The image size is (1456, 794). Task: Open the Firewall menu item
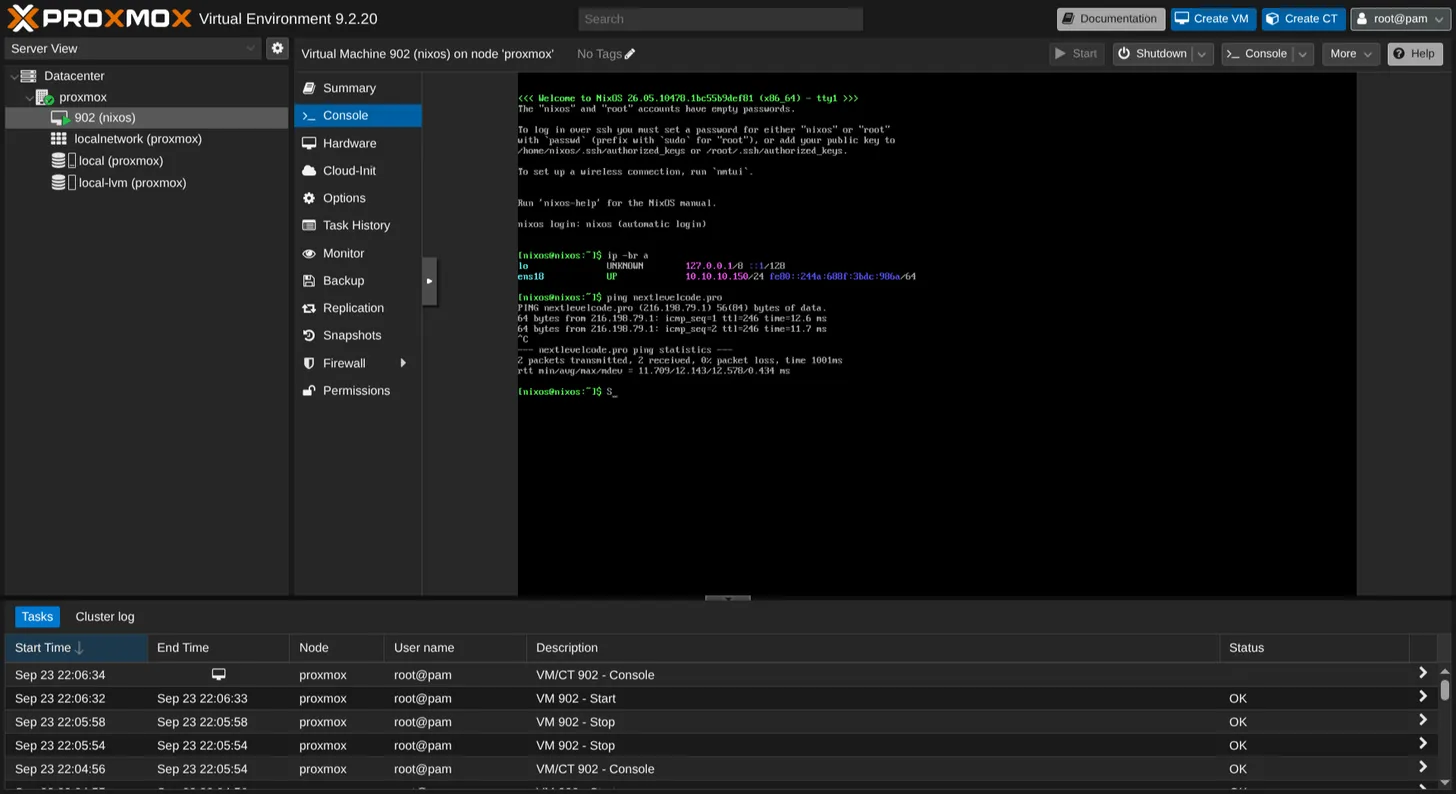coord(357,363)
